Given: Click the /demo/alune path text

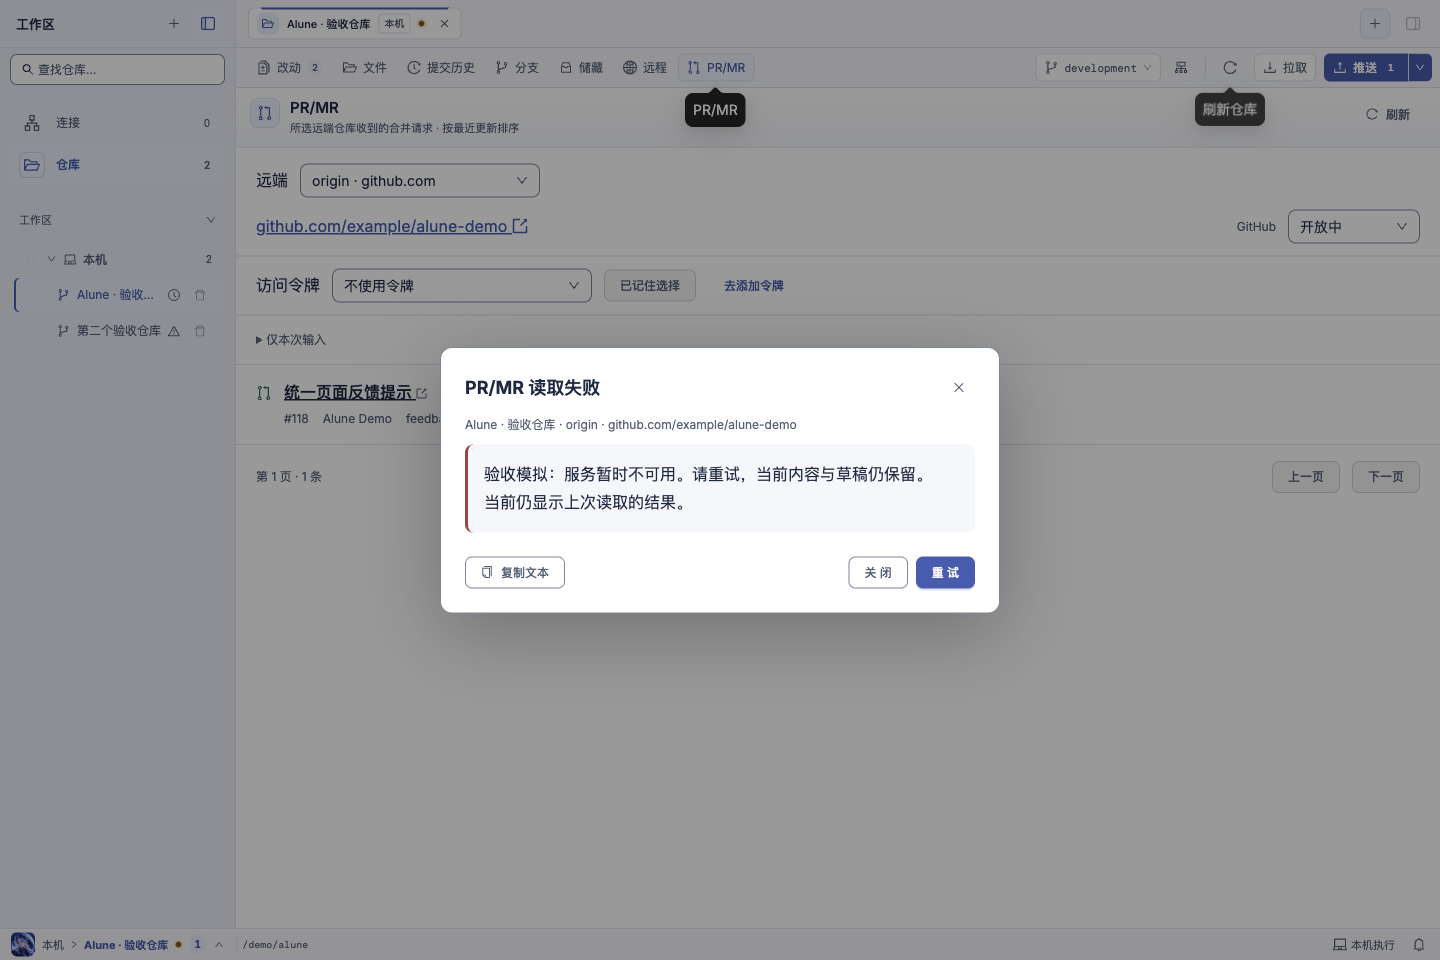Looking at the screenshot, I should (276, 945).
